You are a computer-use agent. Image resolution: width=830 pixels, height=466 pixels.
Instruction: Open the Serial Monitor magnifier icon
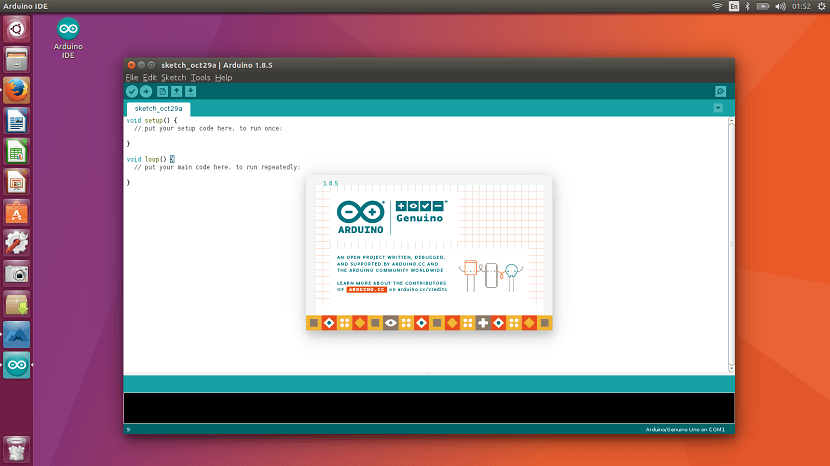(720, 92)
